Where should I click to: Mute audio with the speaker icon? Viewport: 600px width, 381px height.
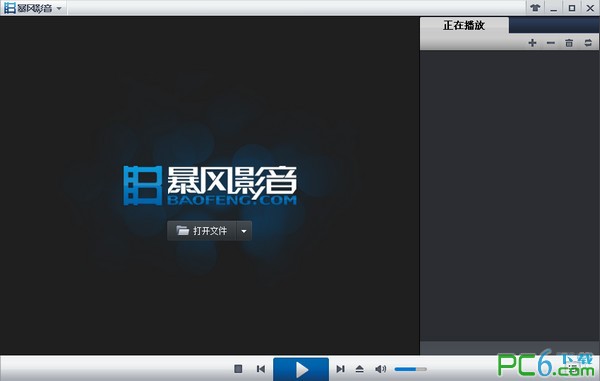380,369
